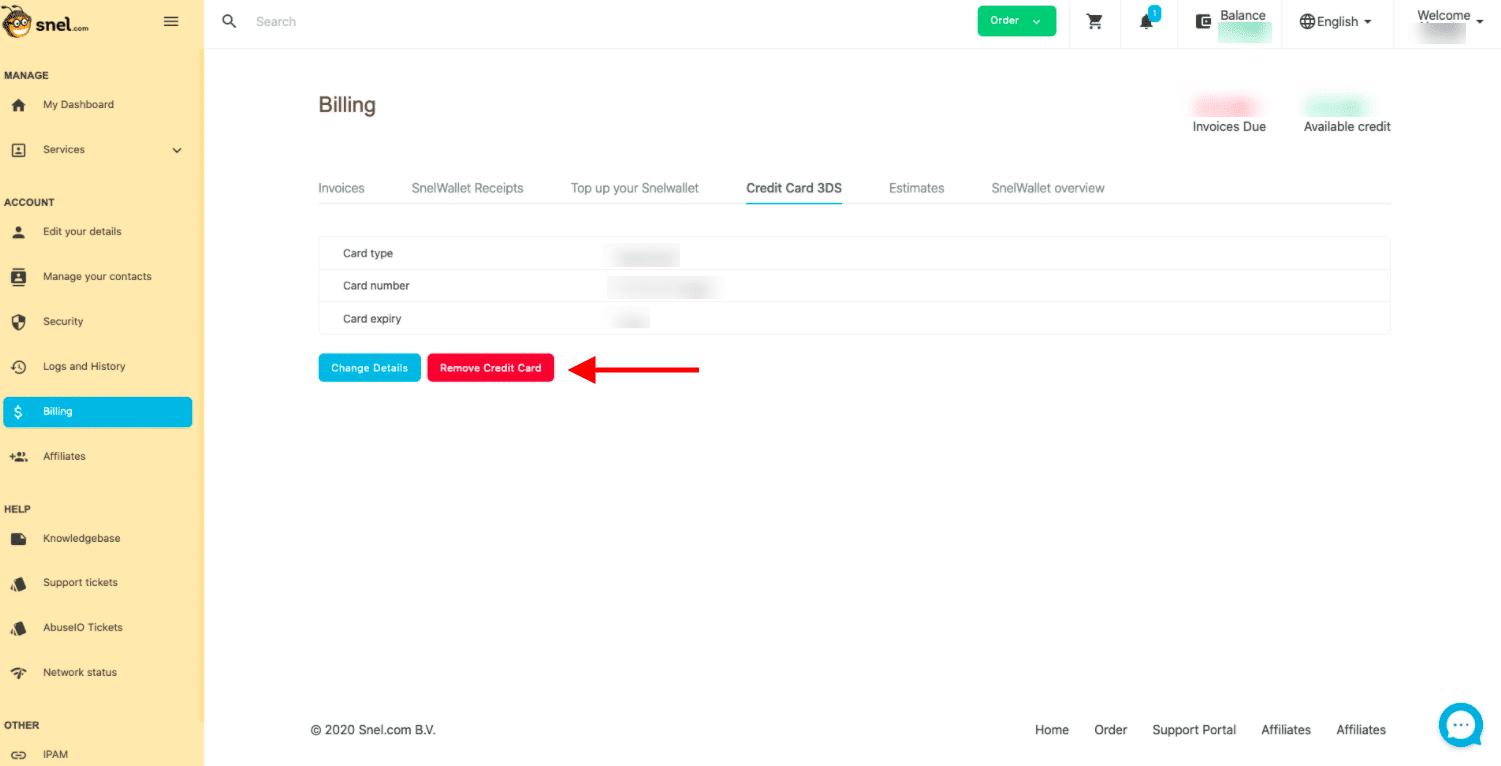Open the Welcome user dropdown
This screenshot has width=1501, height=766.
[1449, 23]
